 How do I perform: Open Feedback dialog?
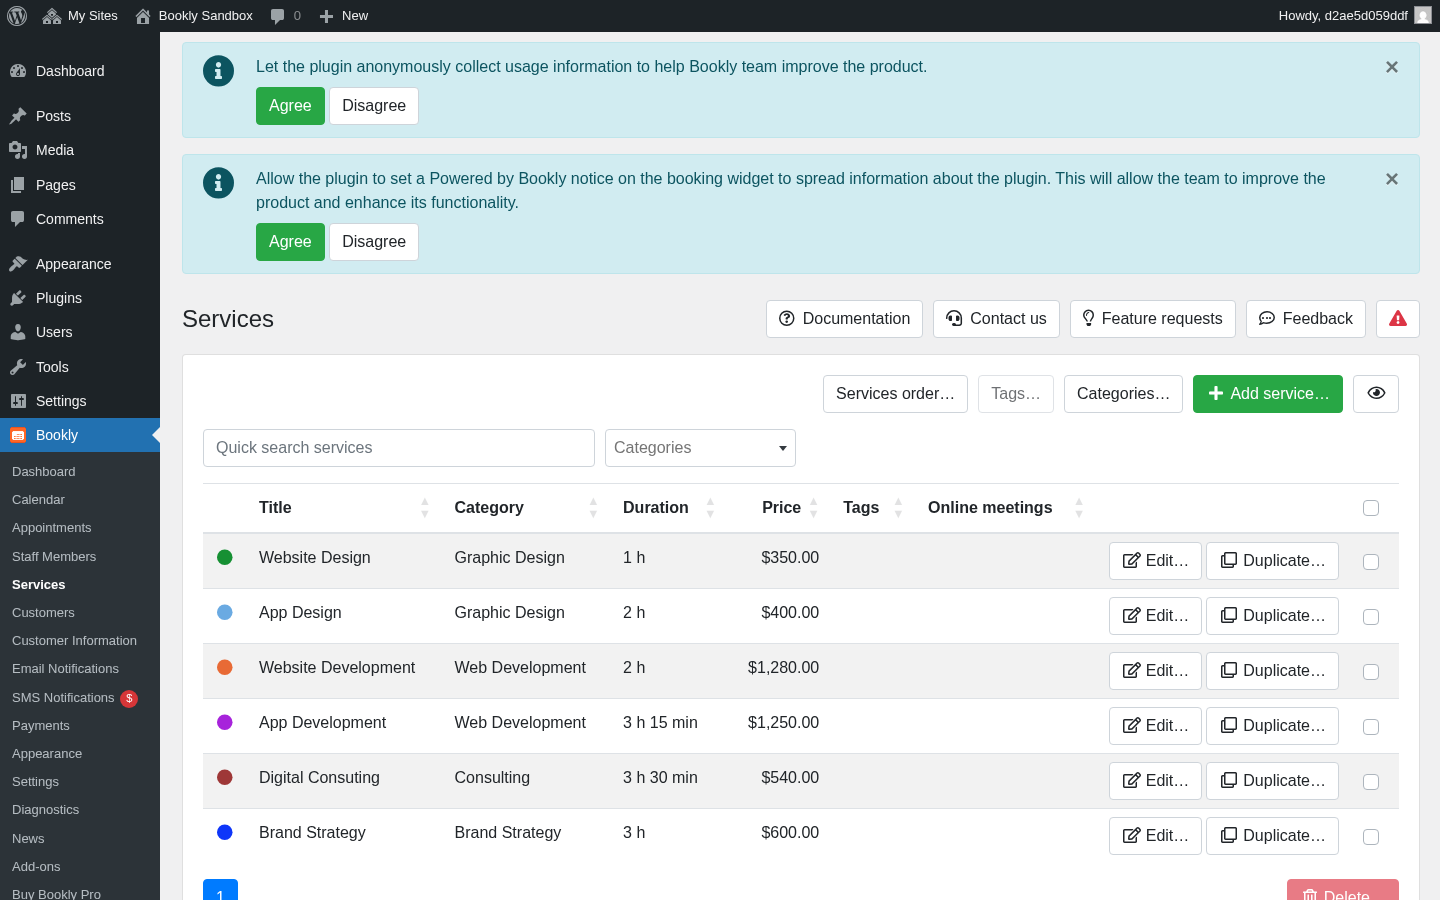point(1305,319)
